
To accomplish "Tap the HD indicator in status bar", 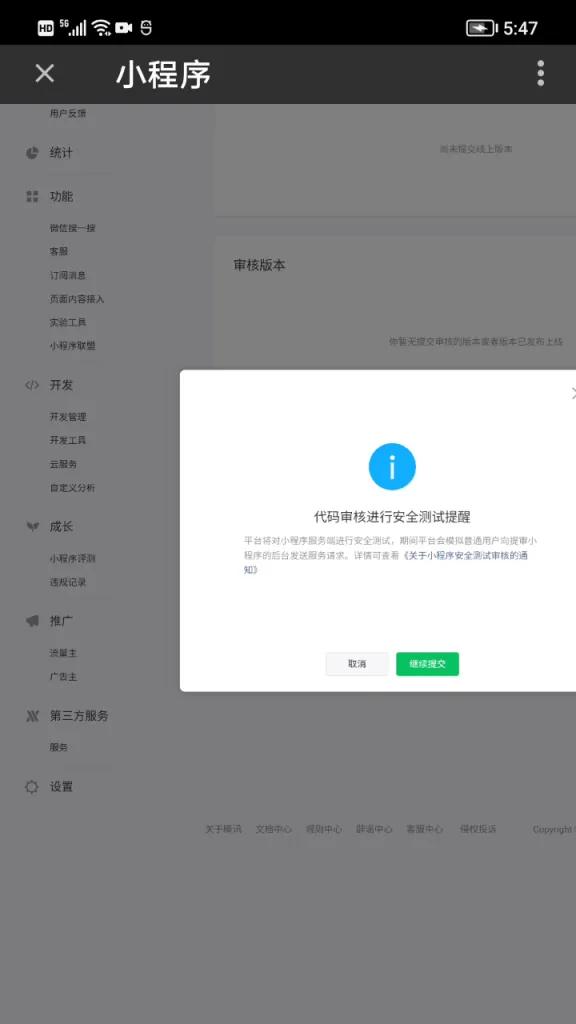I will click(x=46, y=27).
